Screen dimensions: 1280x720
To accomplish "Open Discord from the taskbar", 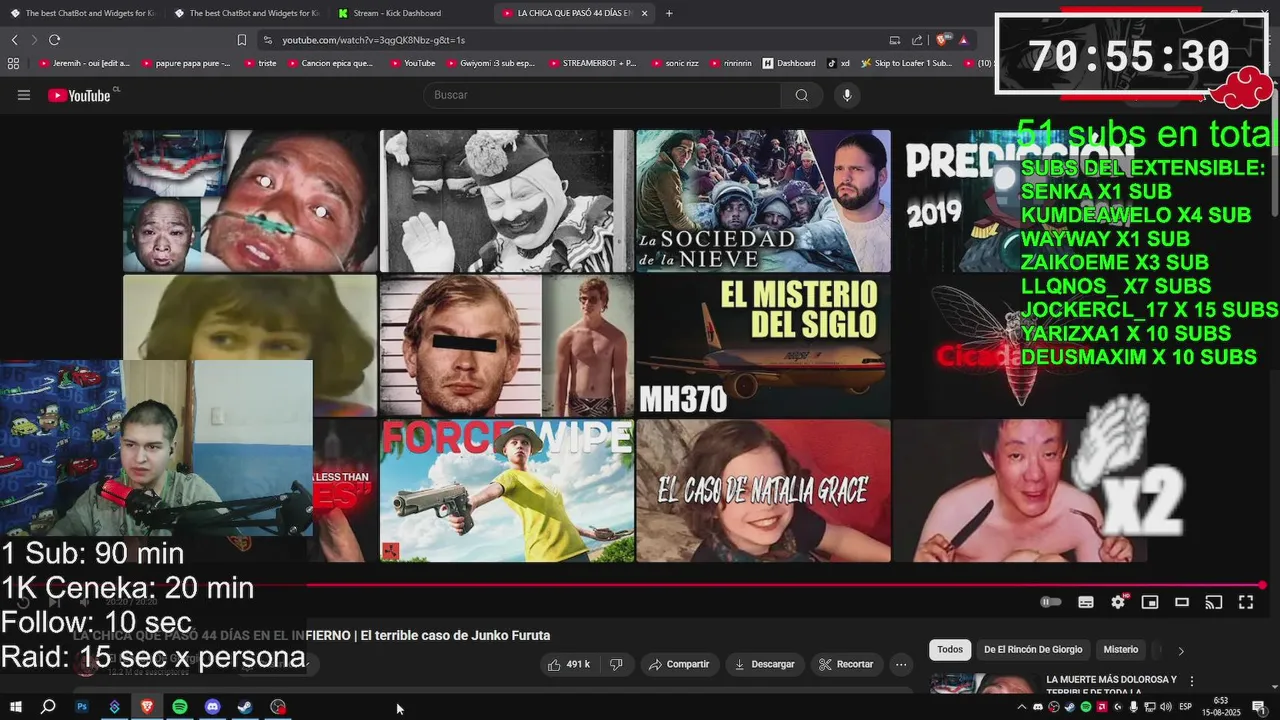I will pyautogui.click(x=212, y=706).
